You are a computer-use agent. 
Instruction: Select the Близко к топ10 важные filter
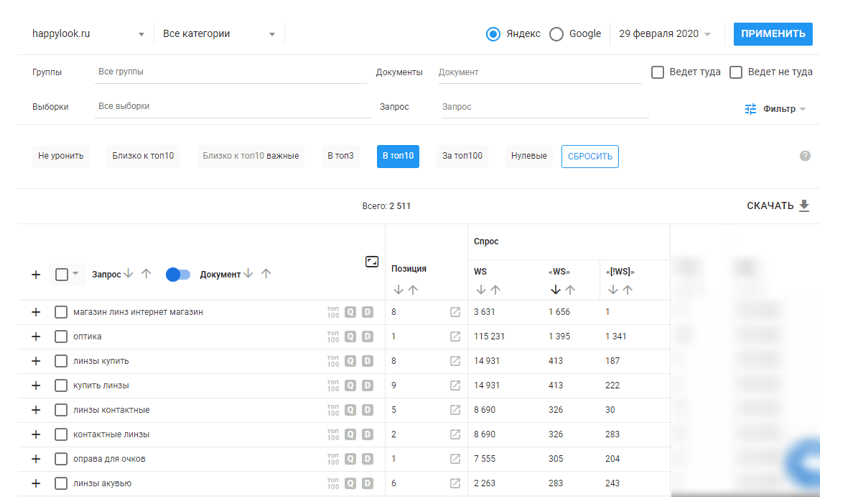(251, 156)
